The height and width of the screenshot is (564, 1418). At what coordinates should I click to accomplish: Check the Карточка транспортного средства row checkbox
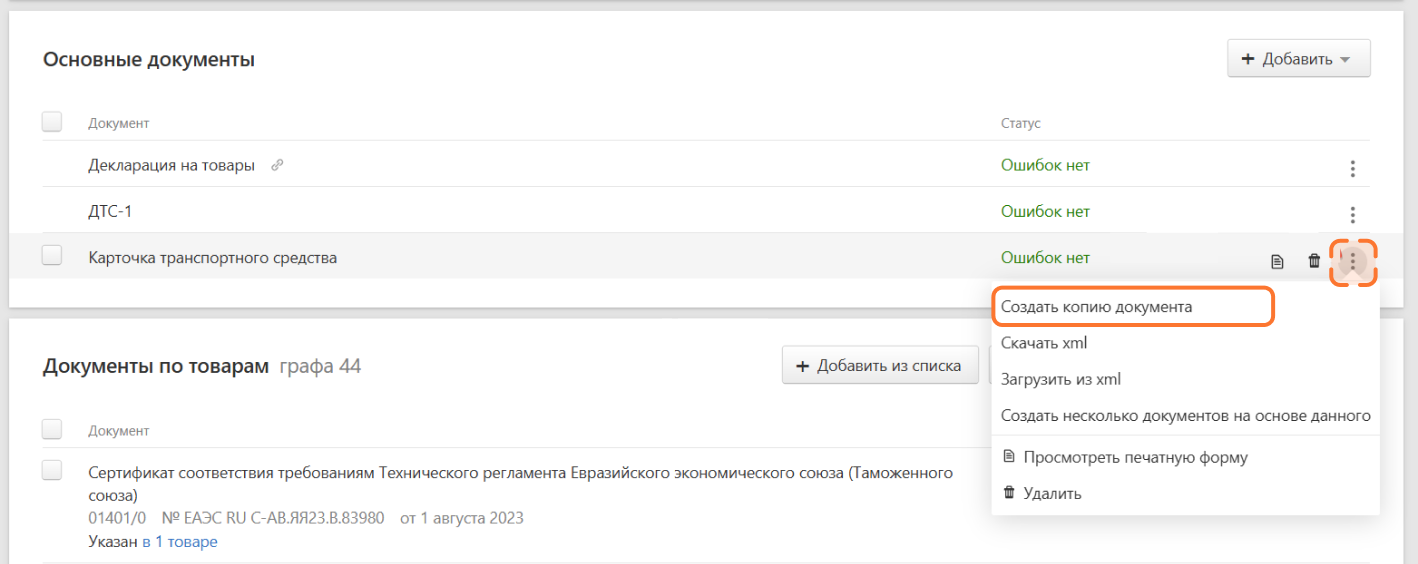coord(52,255)
